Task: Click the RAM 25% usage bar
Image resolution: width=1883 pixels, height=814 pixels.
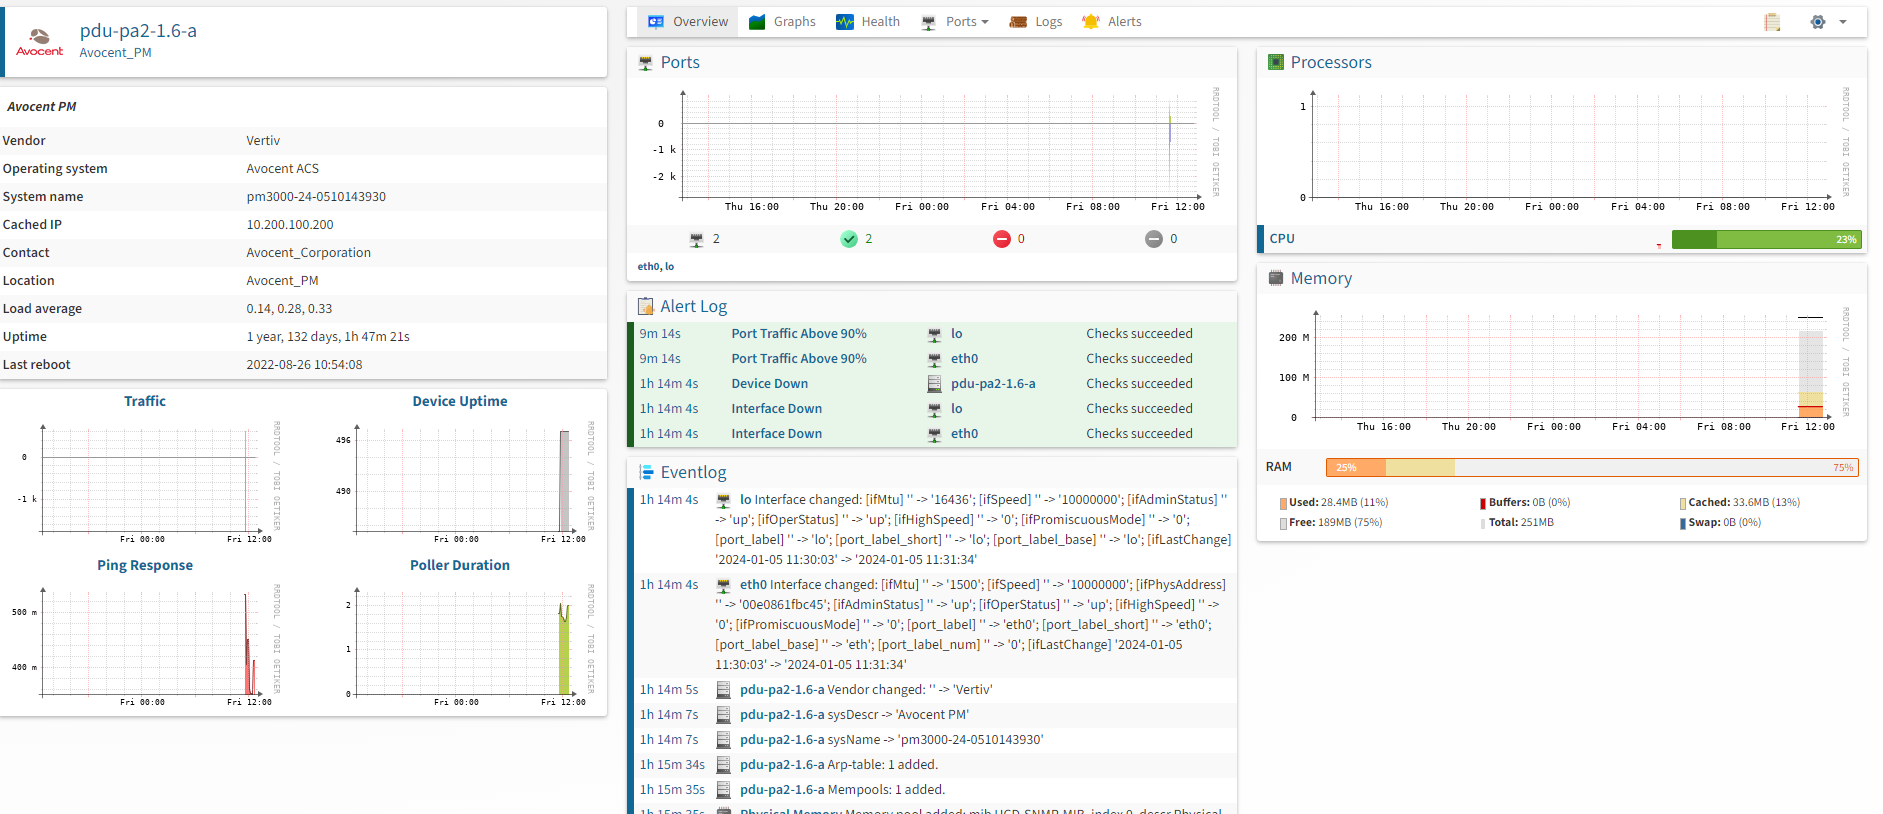Action: pos(1592,467)
